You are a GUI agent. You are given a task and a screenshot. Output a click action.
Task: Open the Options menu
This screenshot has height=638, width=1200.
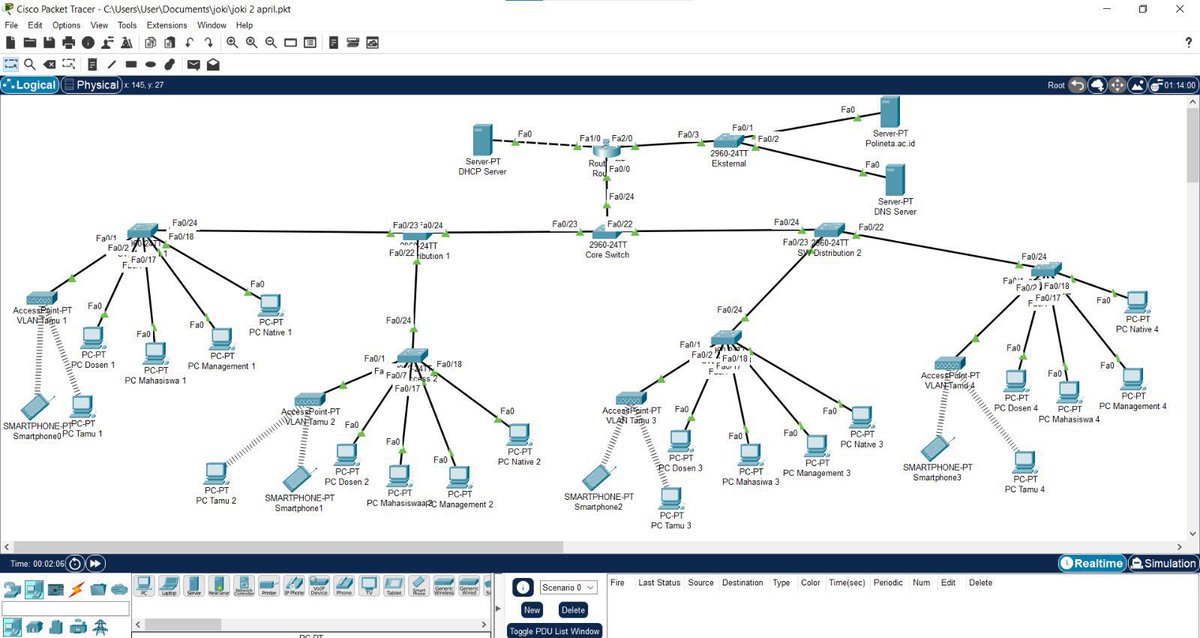(x=67, y=25)
